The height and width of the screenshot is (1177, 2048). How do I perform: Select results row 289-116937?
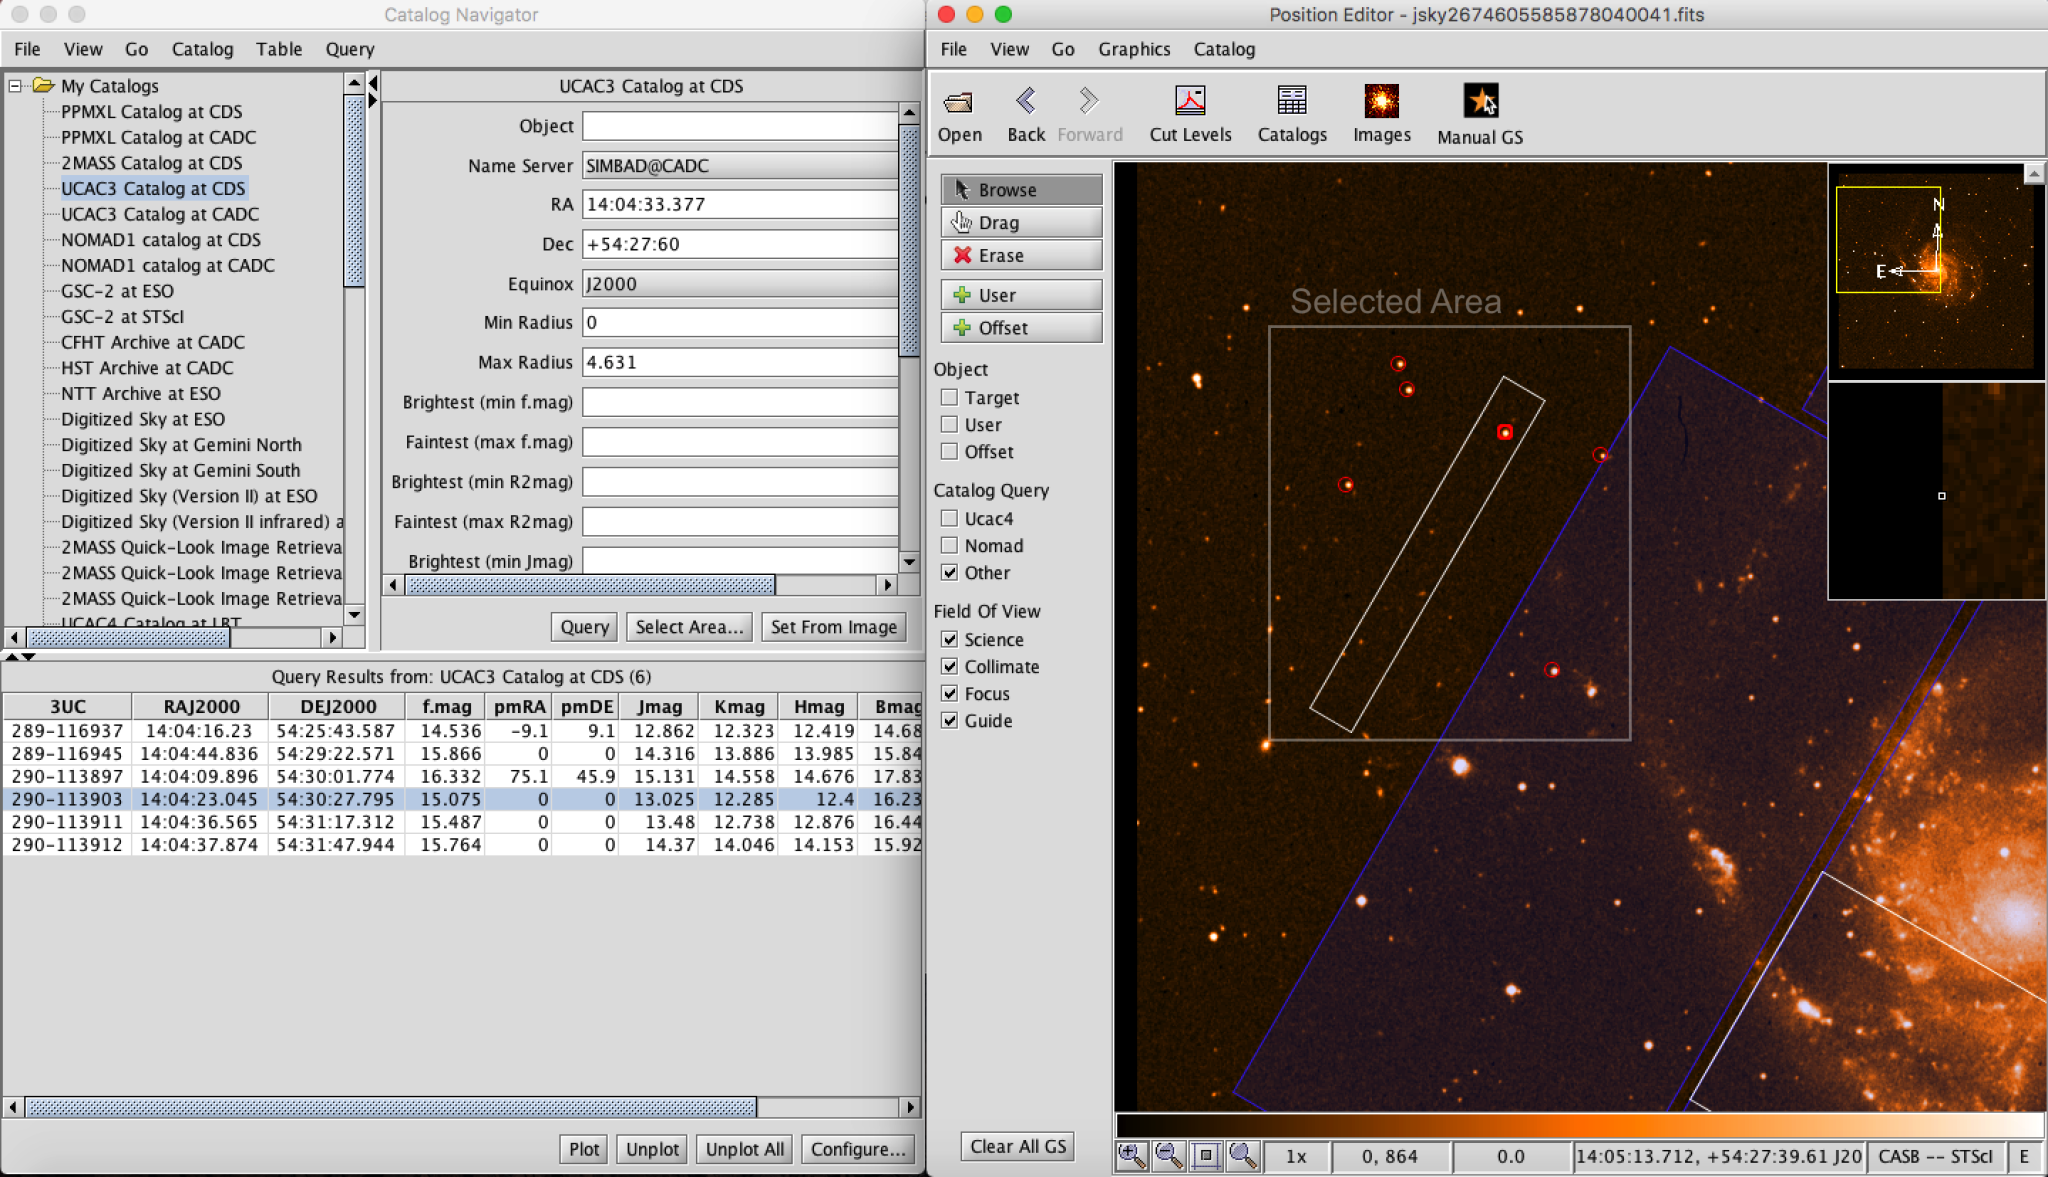pyautogui.click(x=462, y=731)
